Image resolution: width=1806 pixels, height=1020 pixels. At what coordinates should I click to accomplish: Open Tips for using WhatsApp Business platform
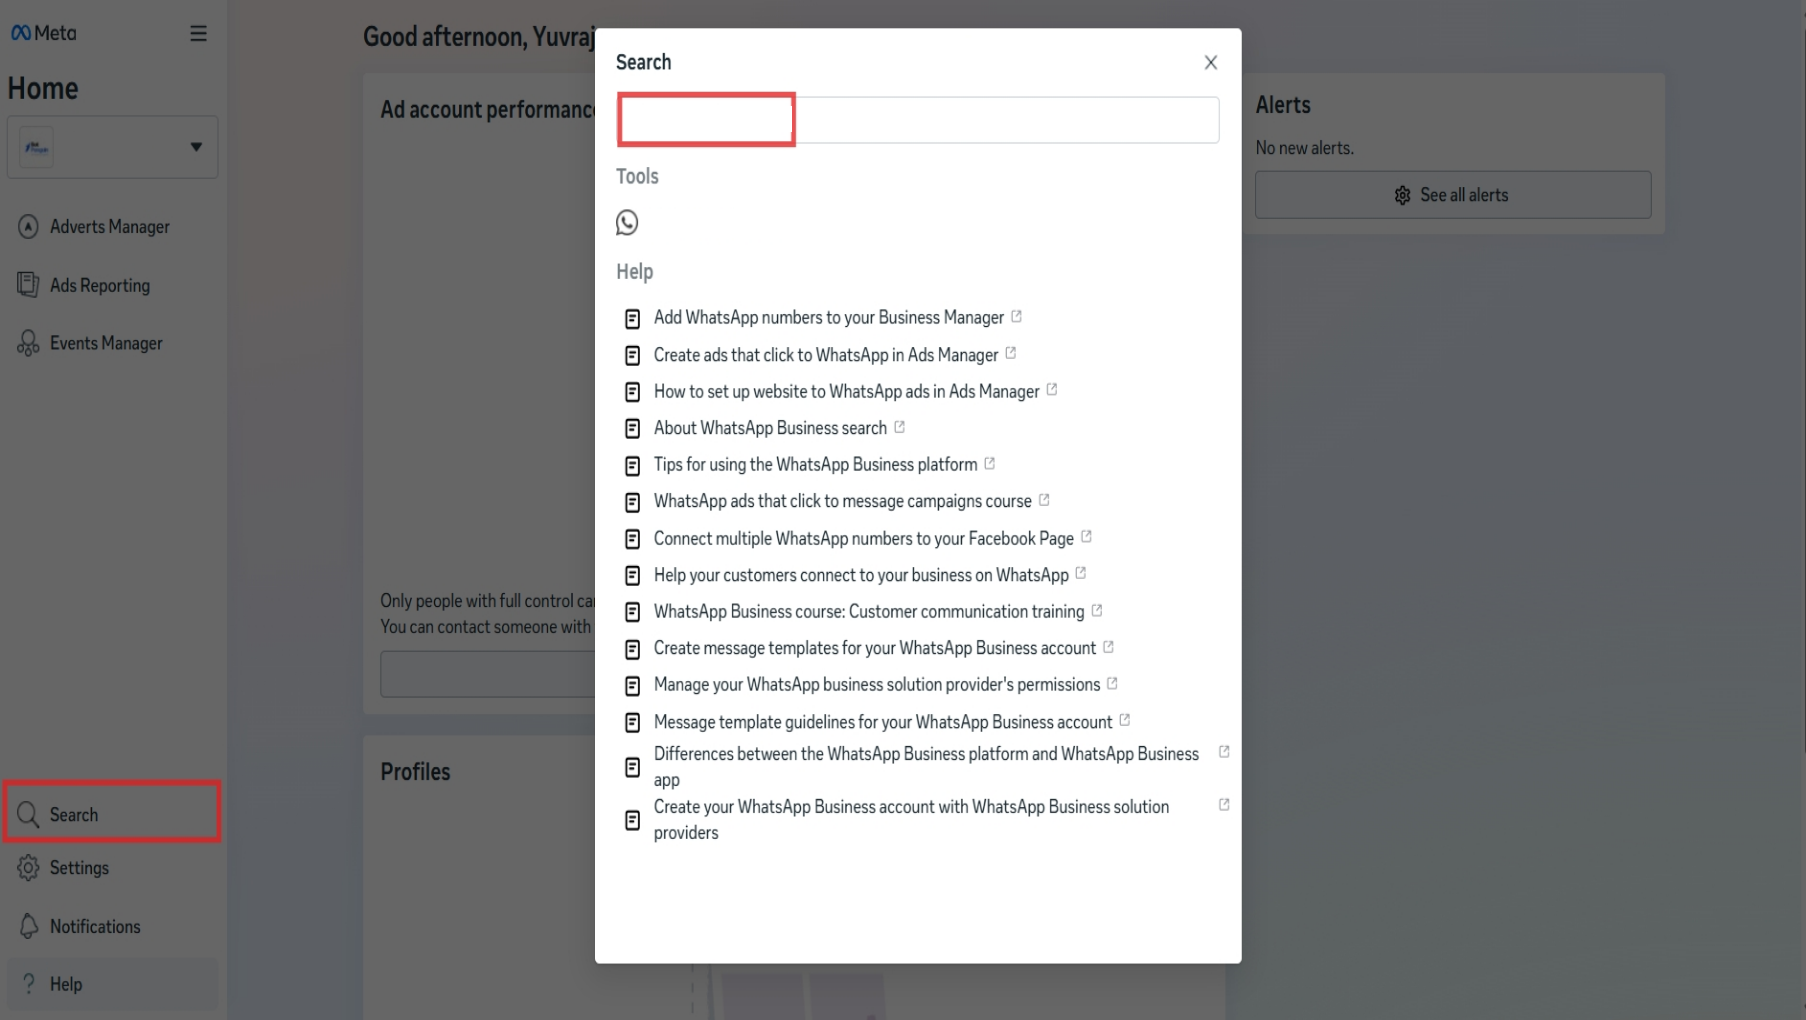click(815, 465)
